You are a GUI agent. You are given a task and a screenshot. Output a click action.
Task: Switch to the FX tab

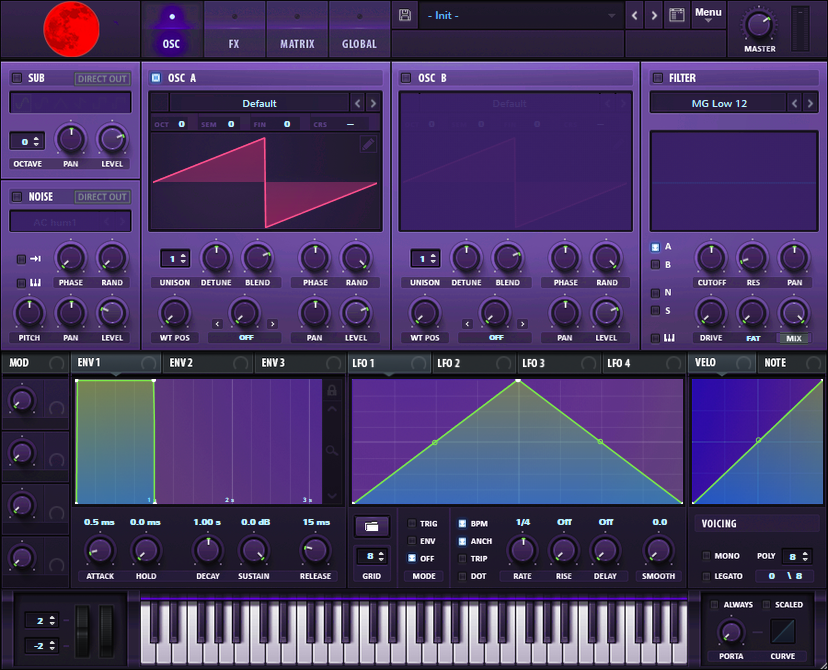[234, 29]
